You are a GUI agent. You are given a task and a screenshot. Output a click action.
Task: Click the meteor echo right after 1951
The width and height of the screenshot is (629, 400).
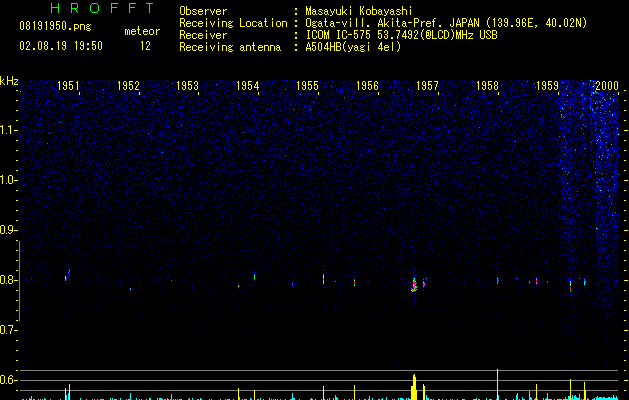(67, 276)
